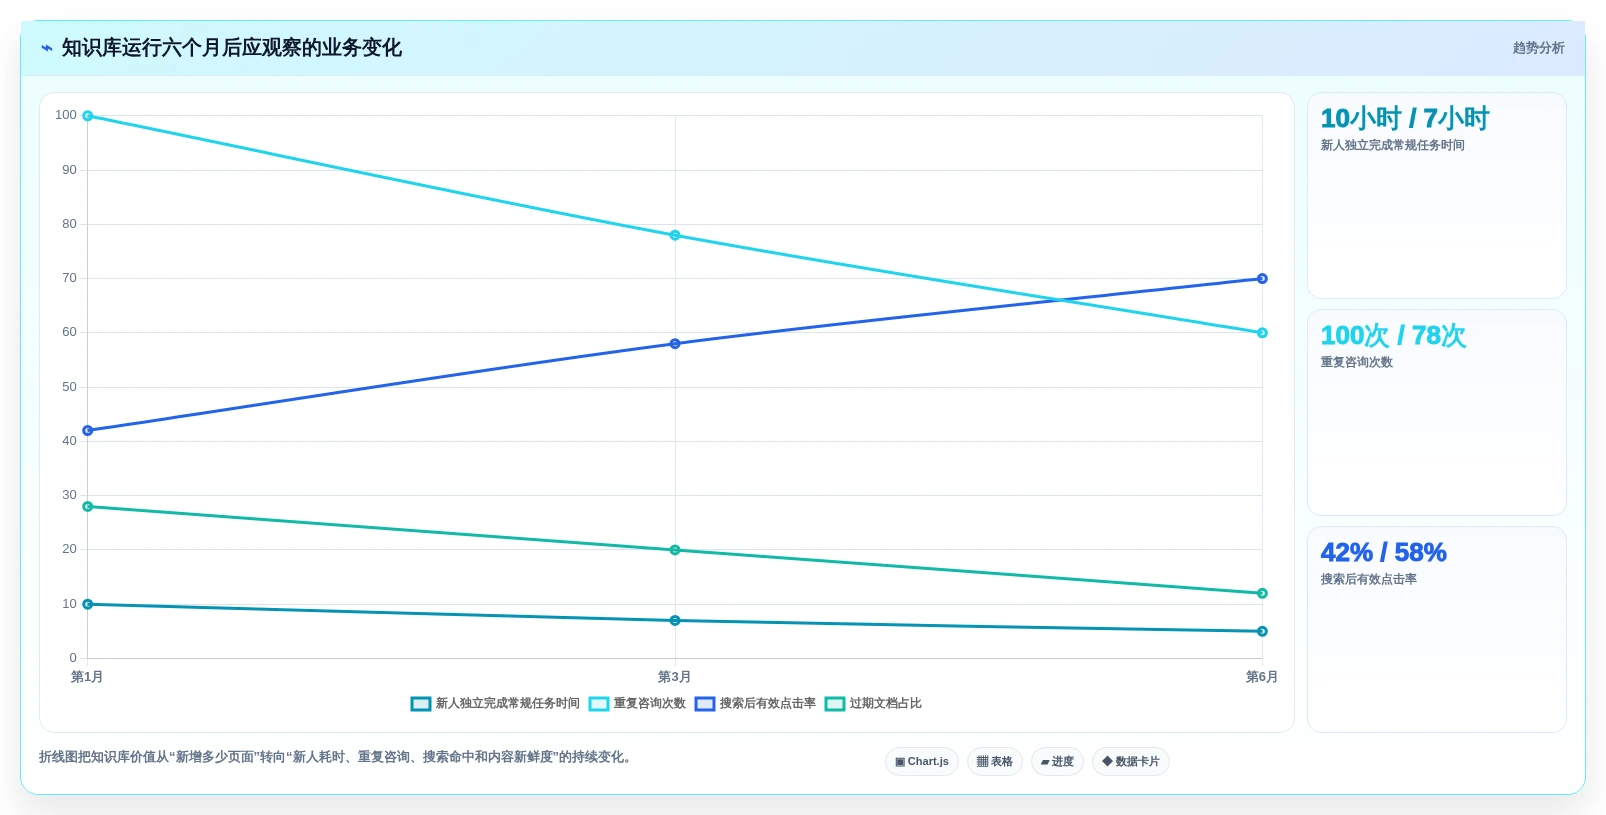
Task: Toggle the 搜索后有效点击率 legend swatch
Action: point(705,704)
